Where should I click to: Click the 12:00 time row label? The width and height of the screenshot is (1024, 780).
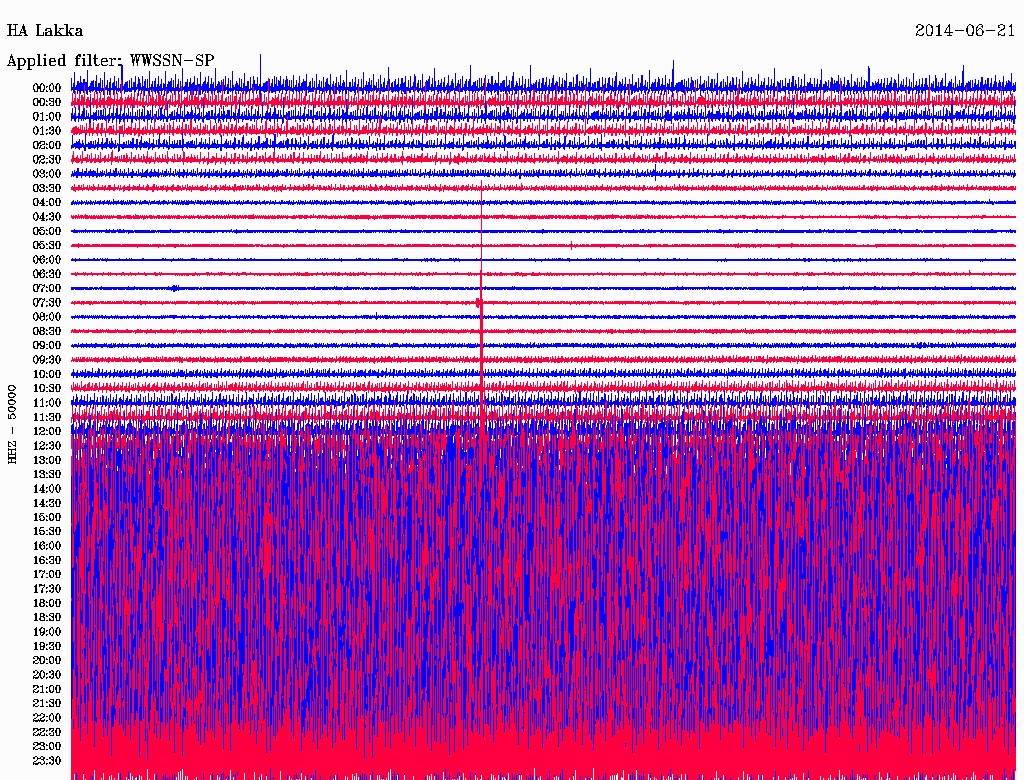[x=47, y=431]
